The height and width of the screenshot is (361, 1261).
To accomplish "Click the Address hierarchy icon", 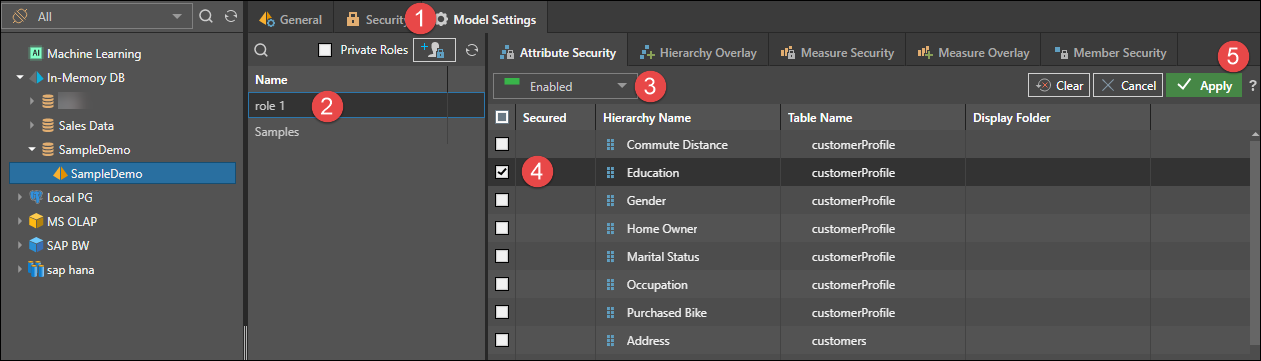I will pyautogui.click(x=609, y=341).
